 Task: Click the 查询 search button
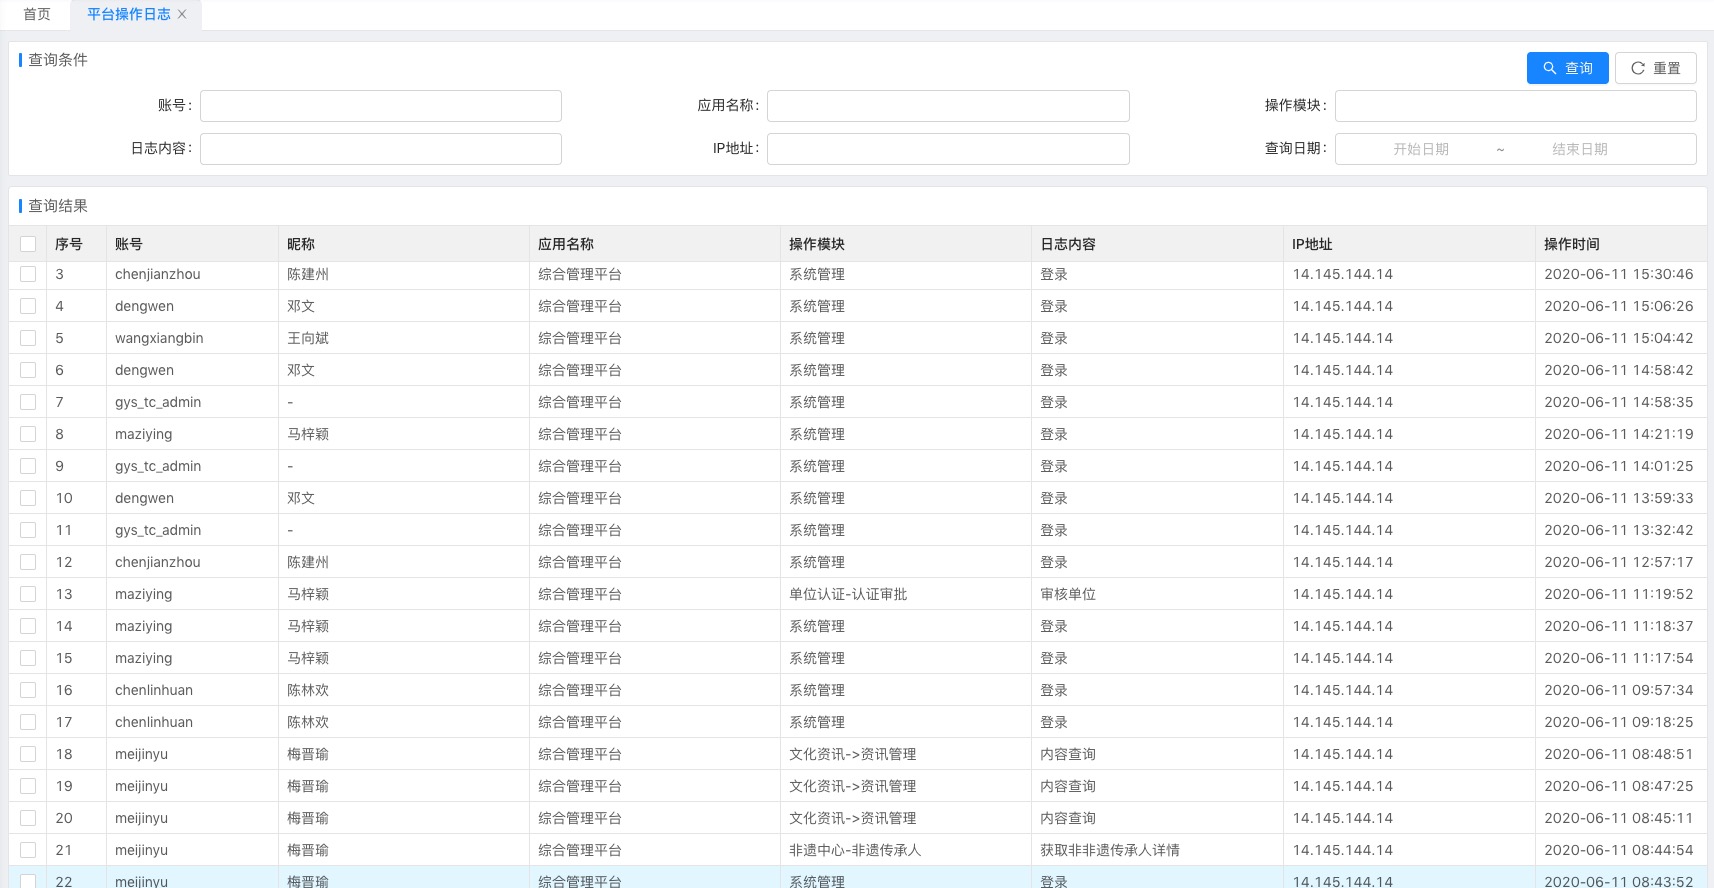coord(1567,68)
